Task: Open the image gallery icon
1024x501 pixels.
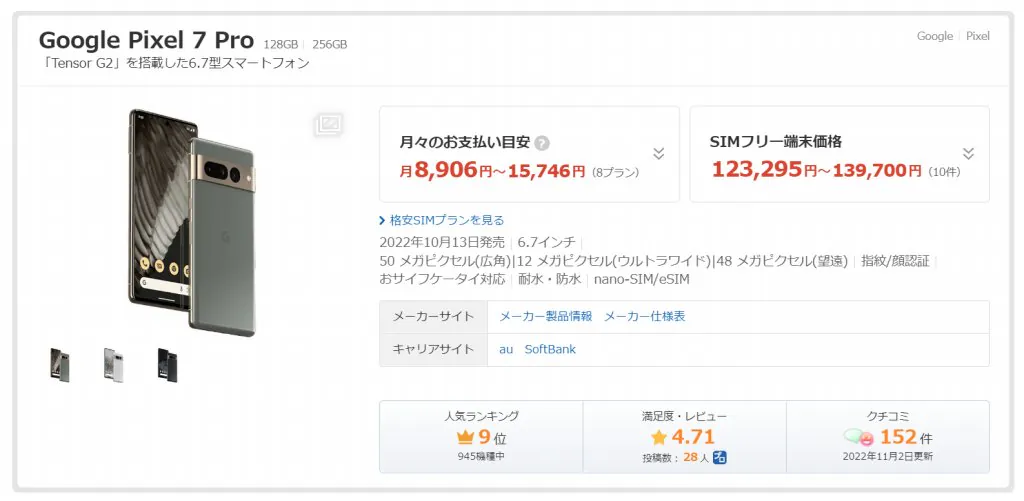Action: tap(328, 124)
